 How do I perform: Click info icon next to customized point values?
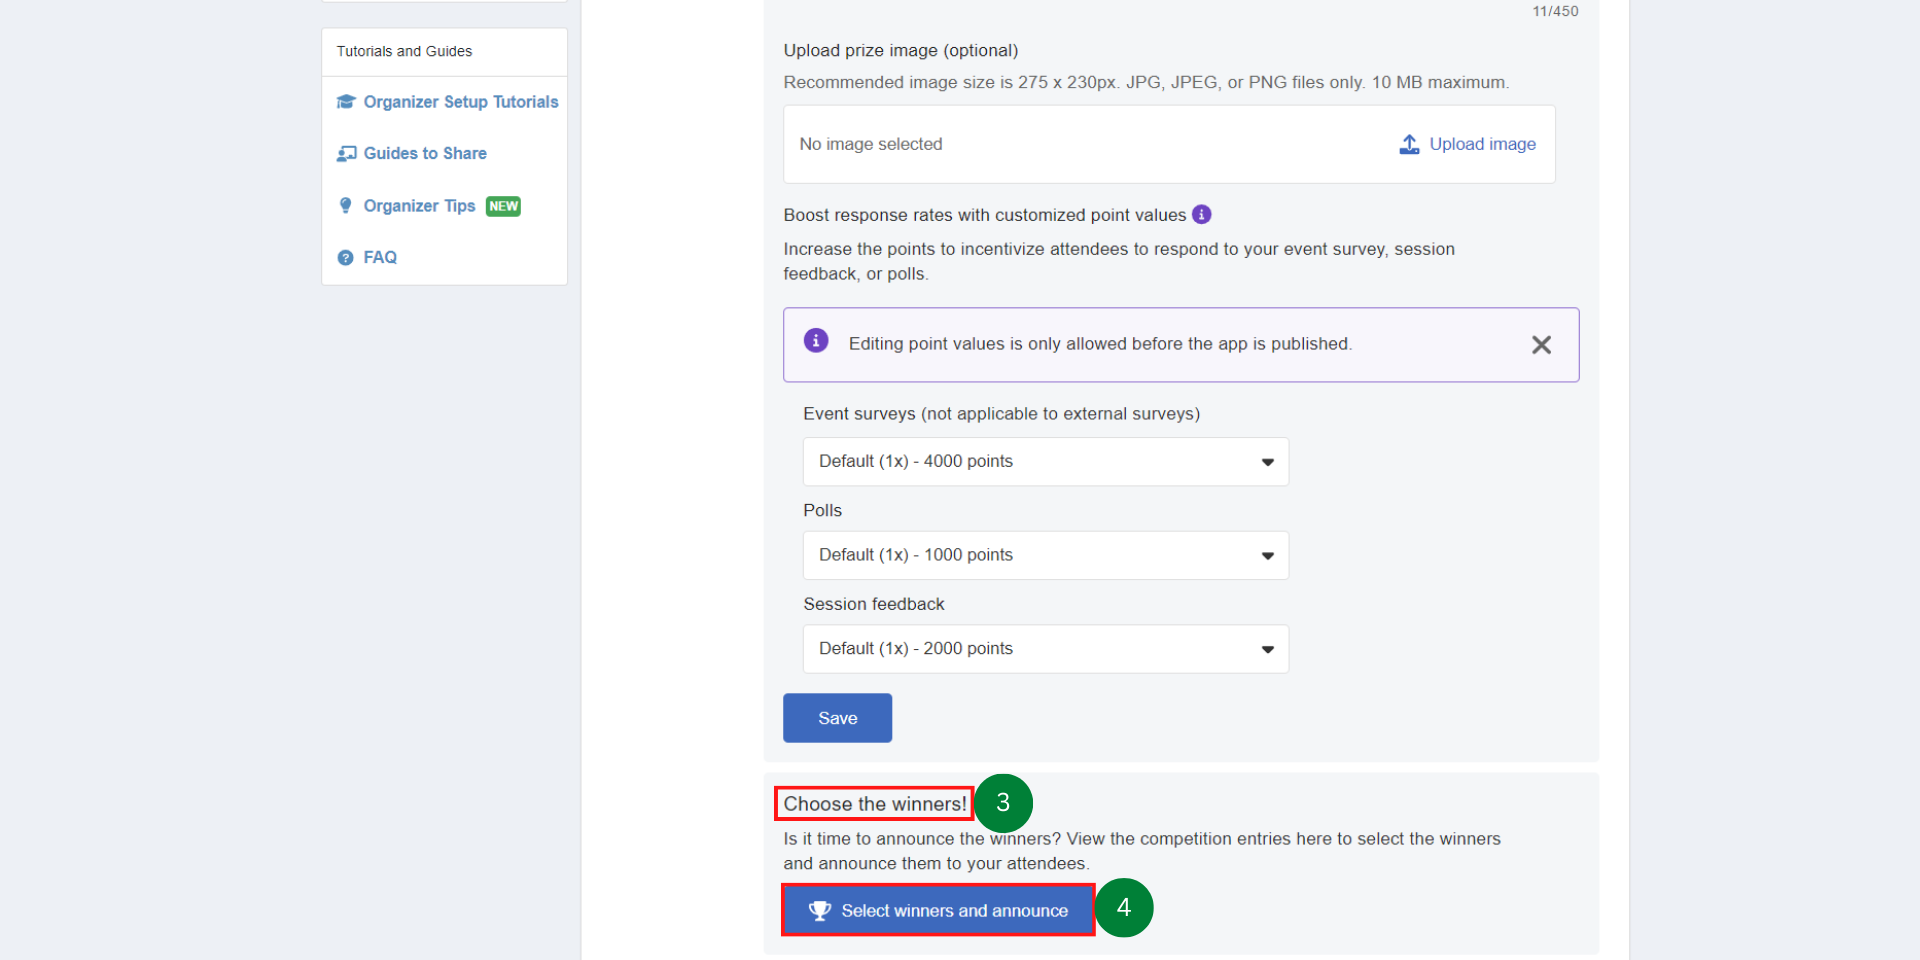click(x=1202, y=214)
